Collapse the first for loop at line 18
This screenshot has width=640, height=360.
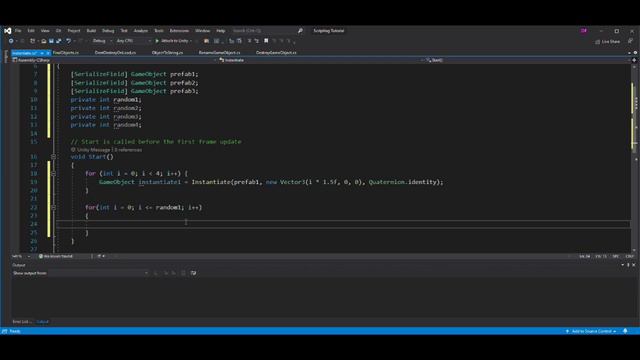pos(53,173)
